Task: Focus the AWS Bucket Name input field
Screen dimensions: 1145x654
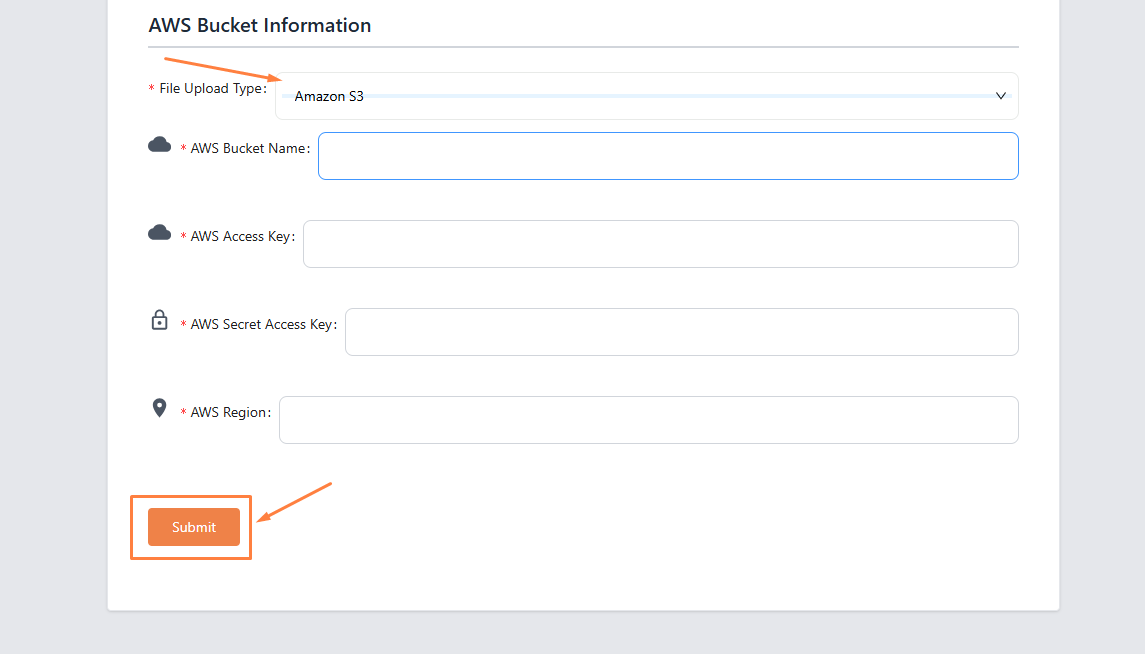Action: pyautogui.click(x=668, y=155)
